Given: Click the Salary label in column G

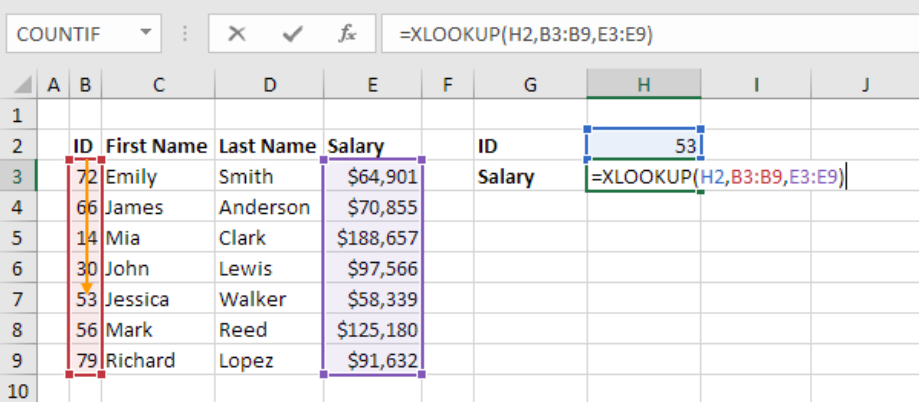Looking at the screenshot, I should tap(530, 176).
